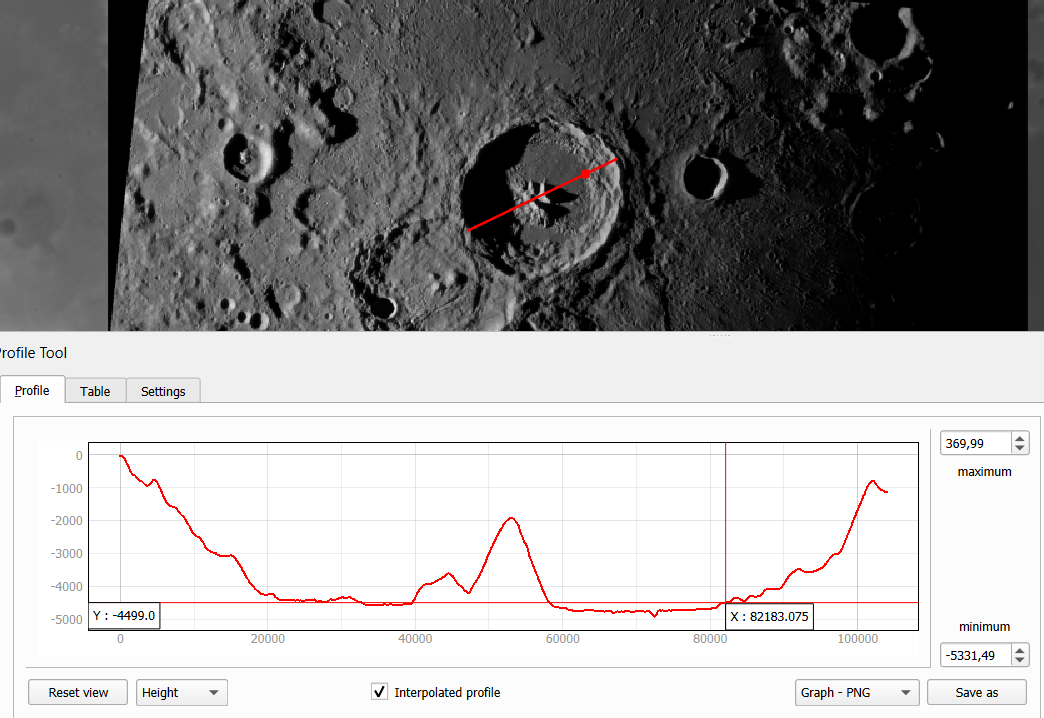
Task: Increase minimum value with up arrow
Action: point(1019,650)
